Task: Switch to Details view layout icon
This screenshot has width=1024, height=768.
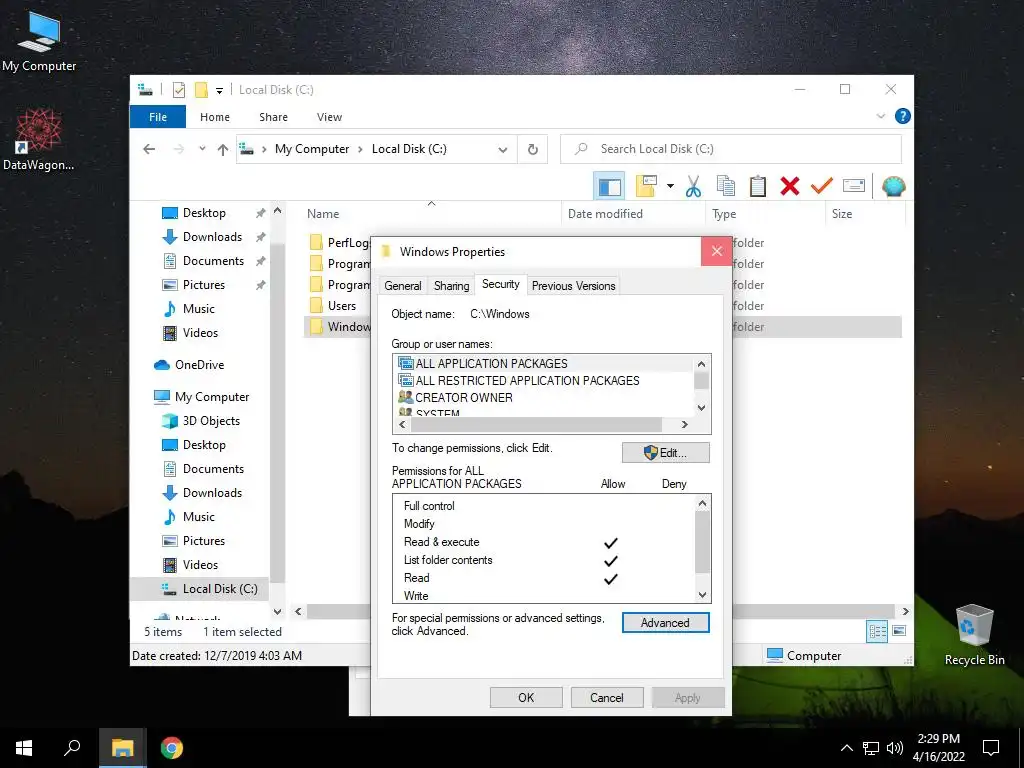Action: (877, 631)
